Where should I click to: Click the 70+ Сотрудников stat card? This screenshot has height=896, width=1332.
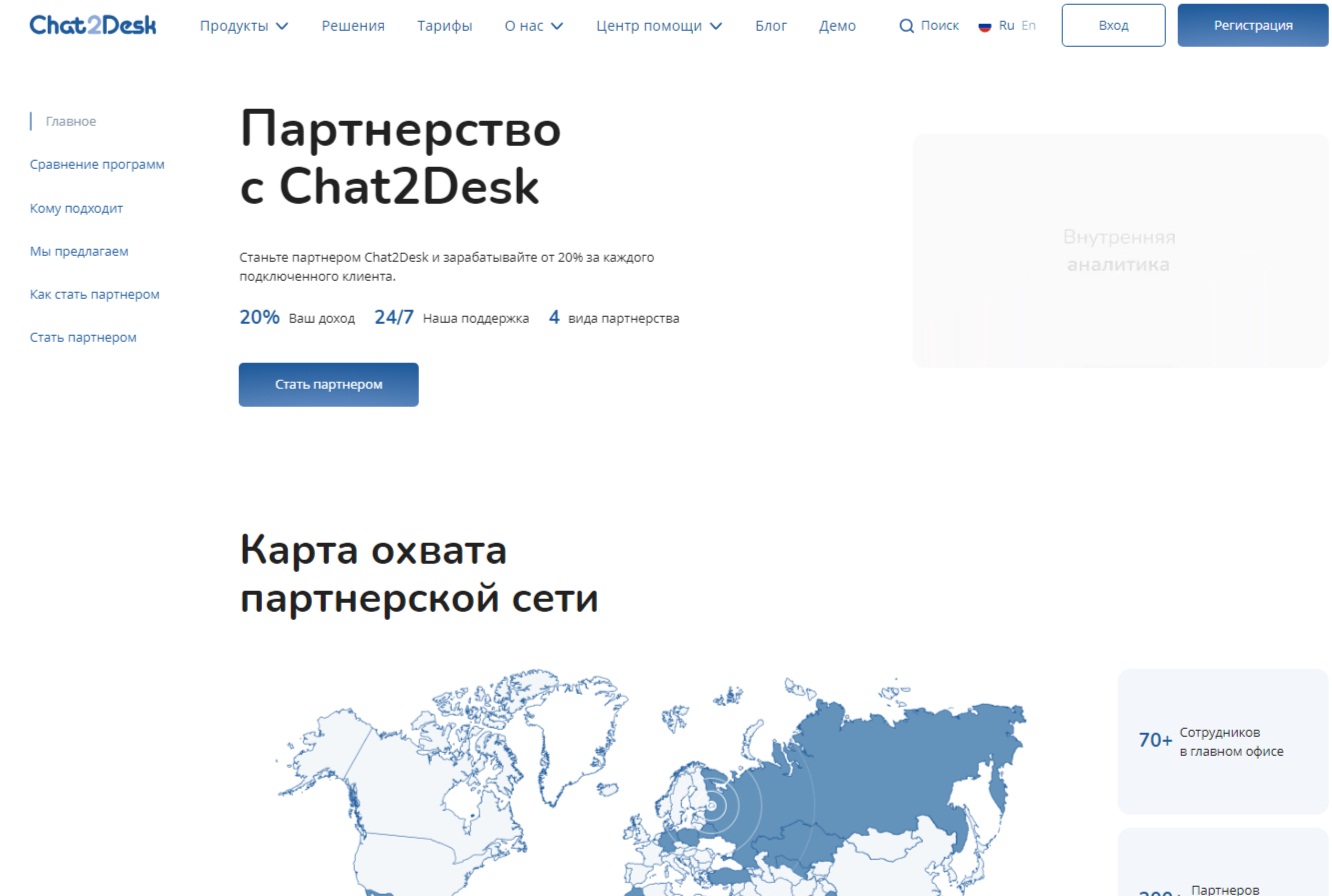coord(1223,741)
